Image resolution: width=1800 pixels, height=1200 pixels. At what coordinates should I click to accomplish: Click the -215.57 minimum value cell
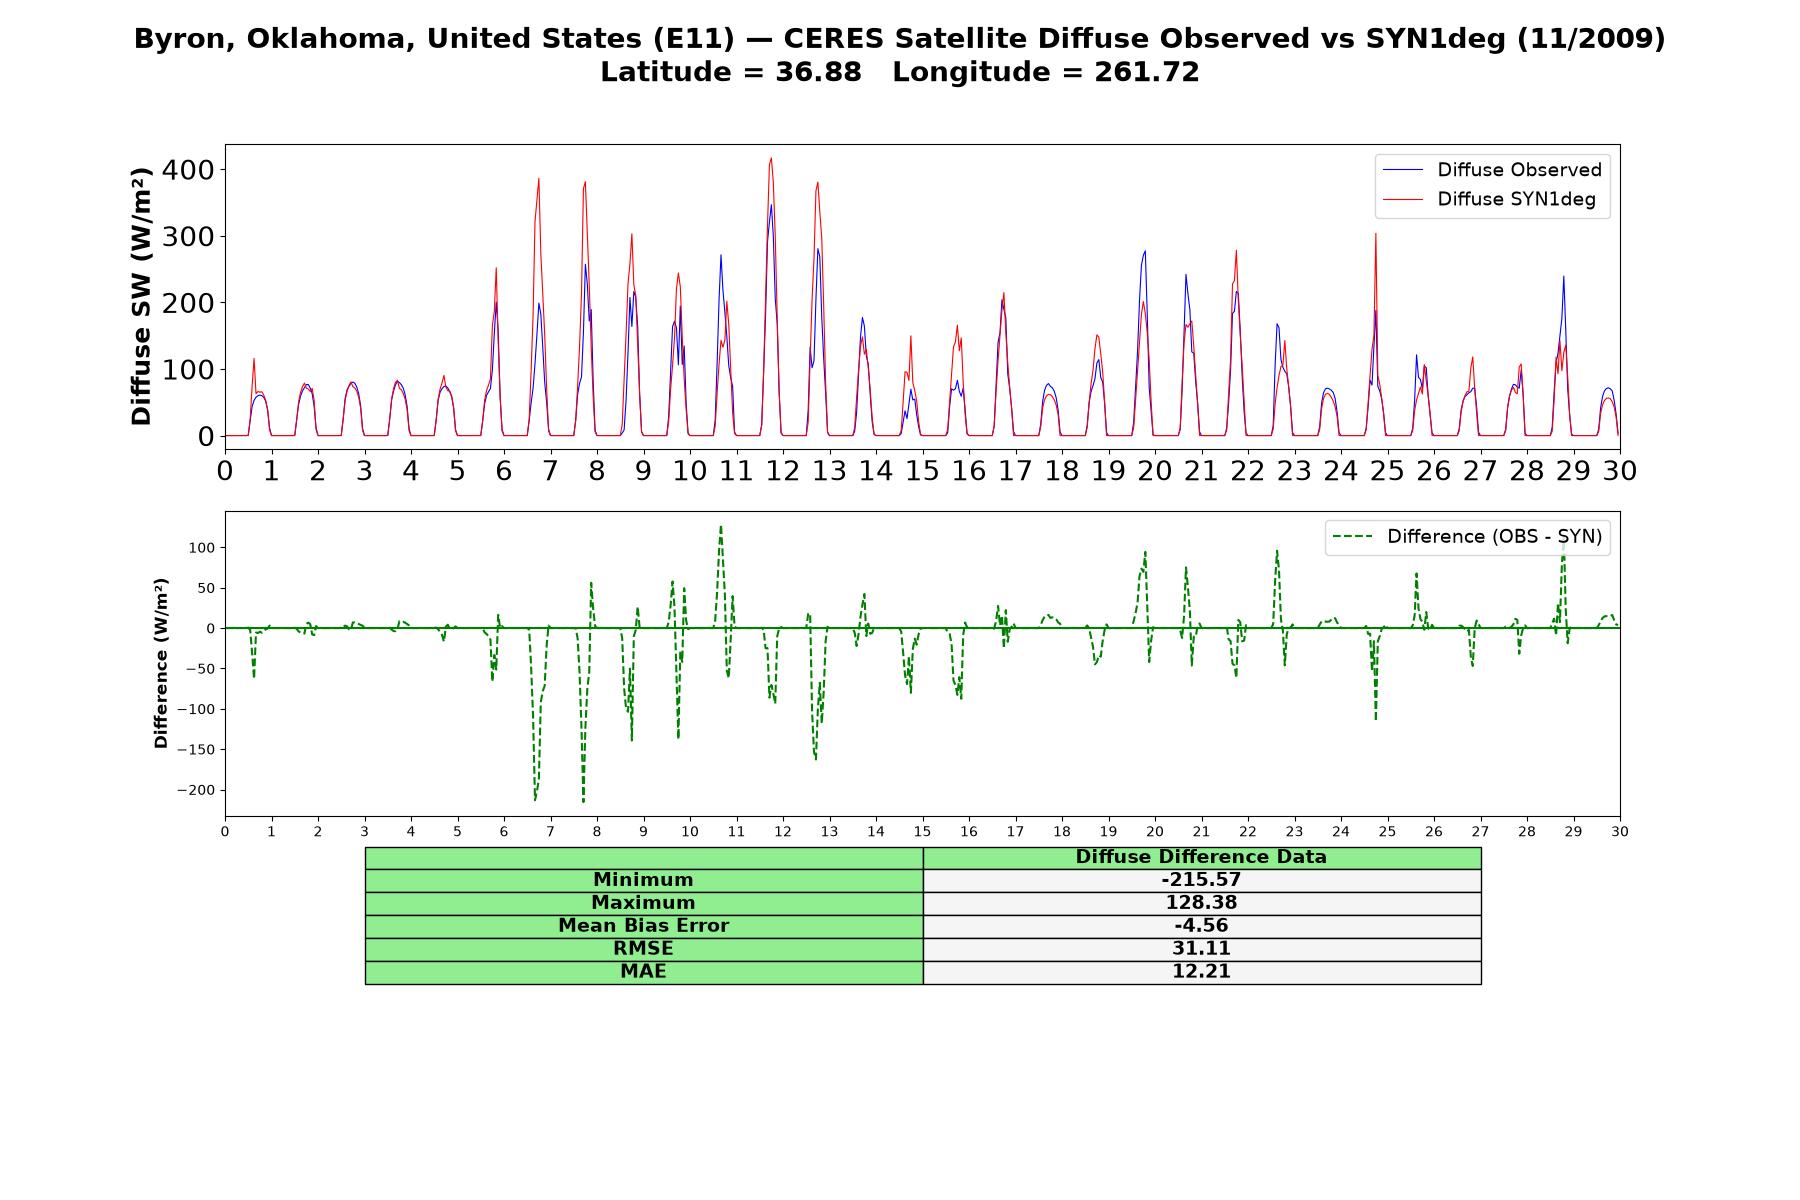pyautogui.click(x=1201, y=880)
